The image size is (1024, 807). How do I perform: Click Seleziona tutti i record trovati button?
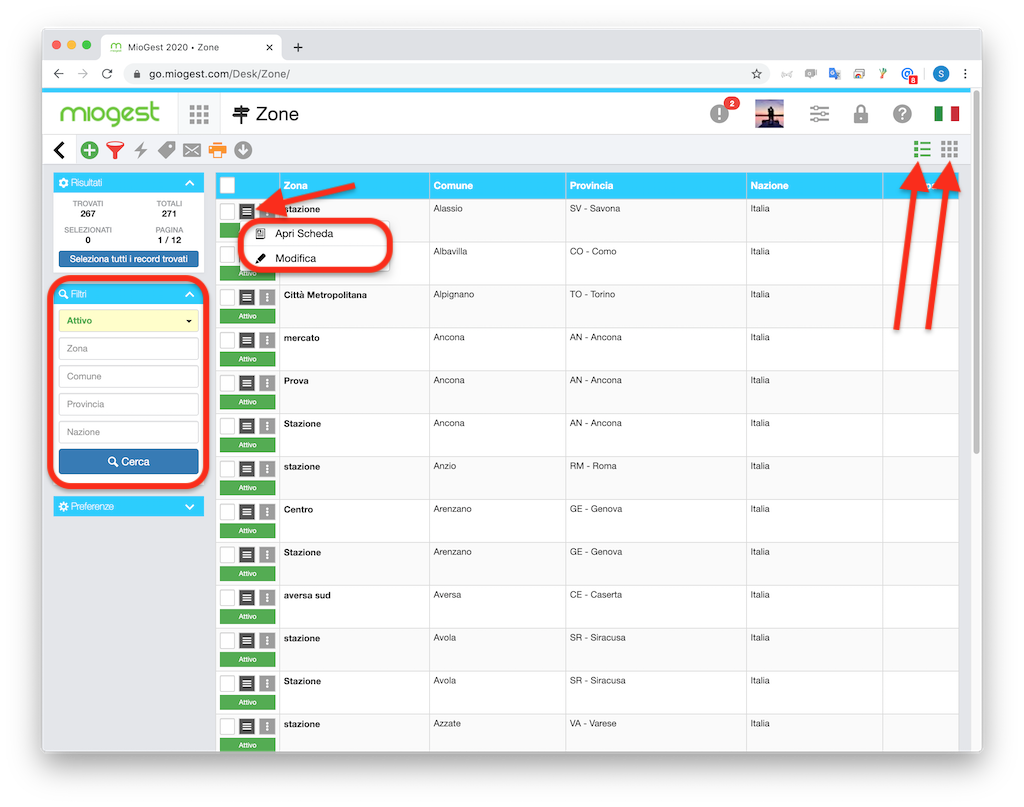(129, 259)
